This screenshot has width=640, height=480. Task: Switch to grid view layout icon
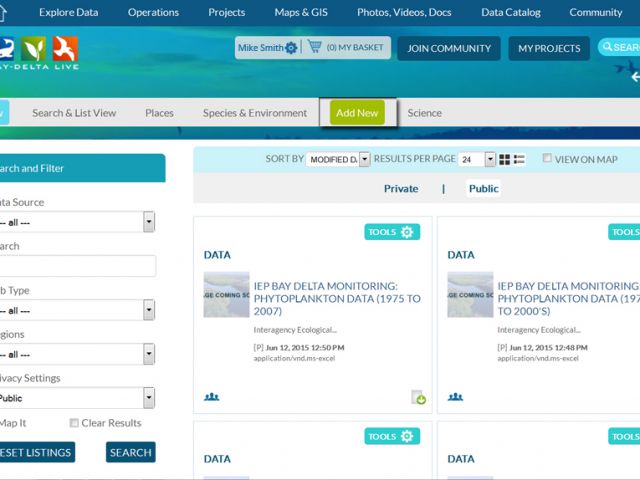[x=504, y=160]
